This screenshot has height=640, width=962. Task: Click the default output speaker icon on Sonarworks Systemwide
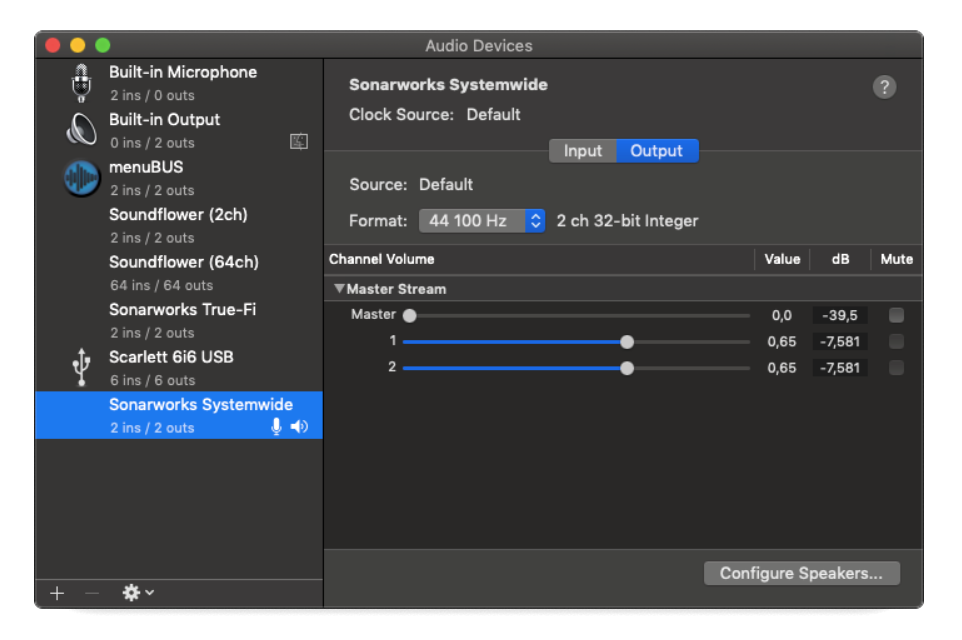click(299, 426)
